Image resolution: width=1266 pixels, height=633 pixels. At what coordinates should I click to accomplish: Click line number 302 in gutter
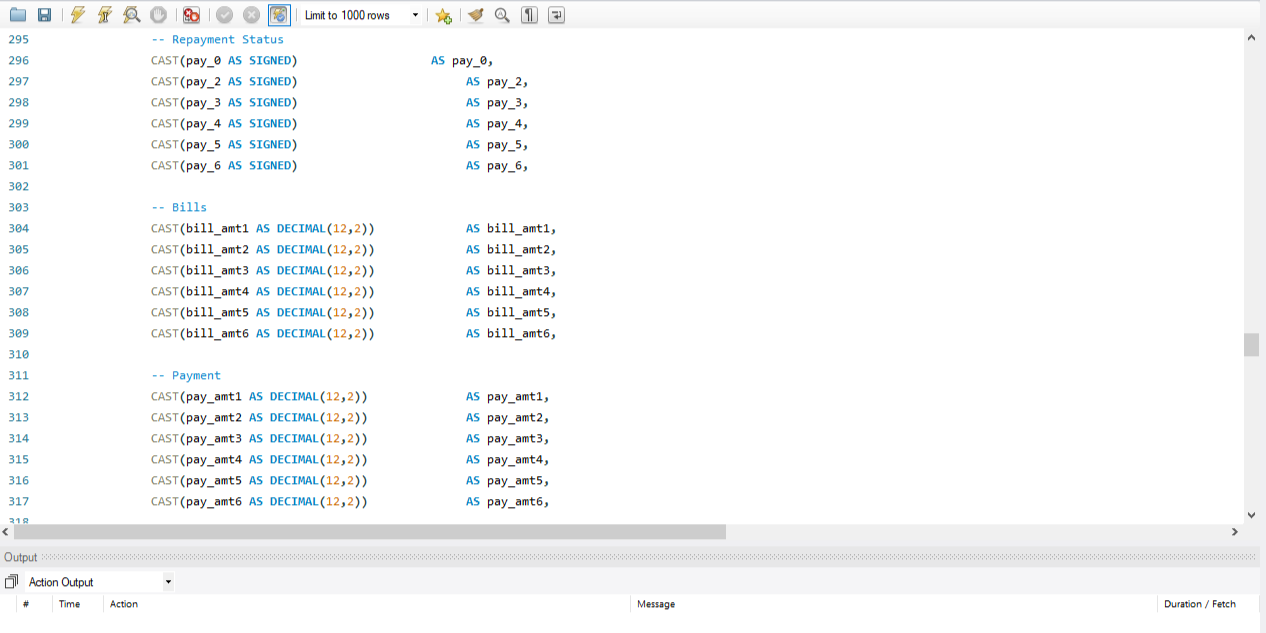(x=18, y=187)
